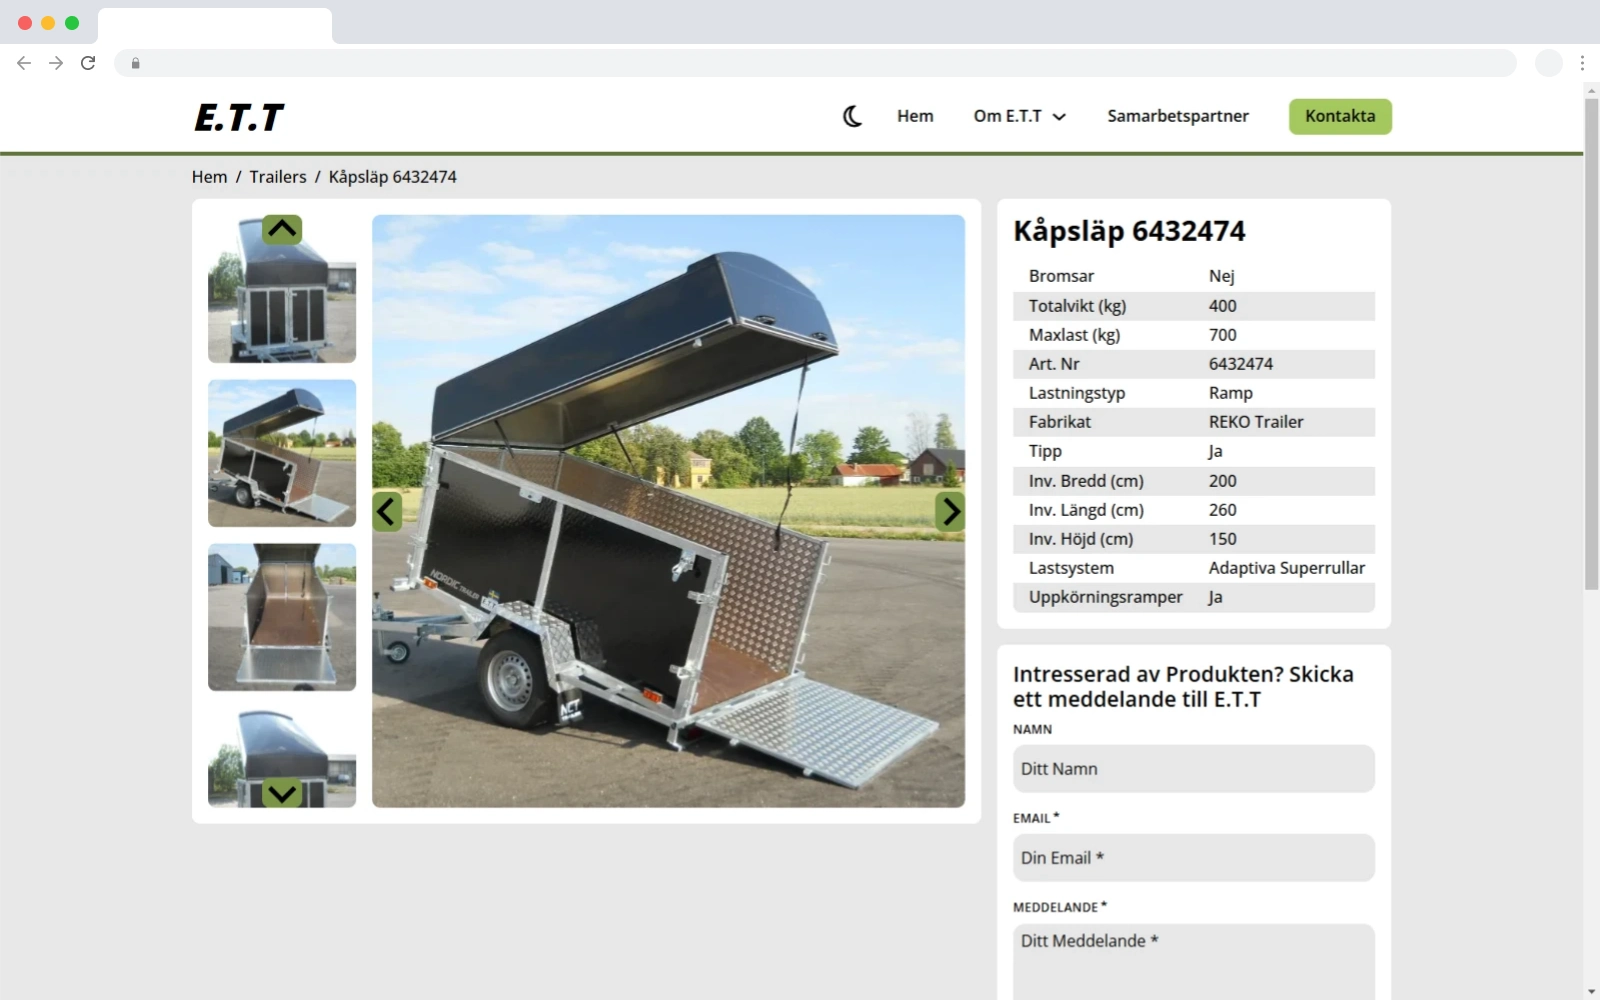Image resolution: width=1600 pixels, height=1000 pixels.
Task: Click the green Kontakta button
Action: (x=1340, y=116)
